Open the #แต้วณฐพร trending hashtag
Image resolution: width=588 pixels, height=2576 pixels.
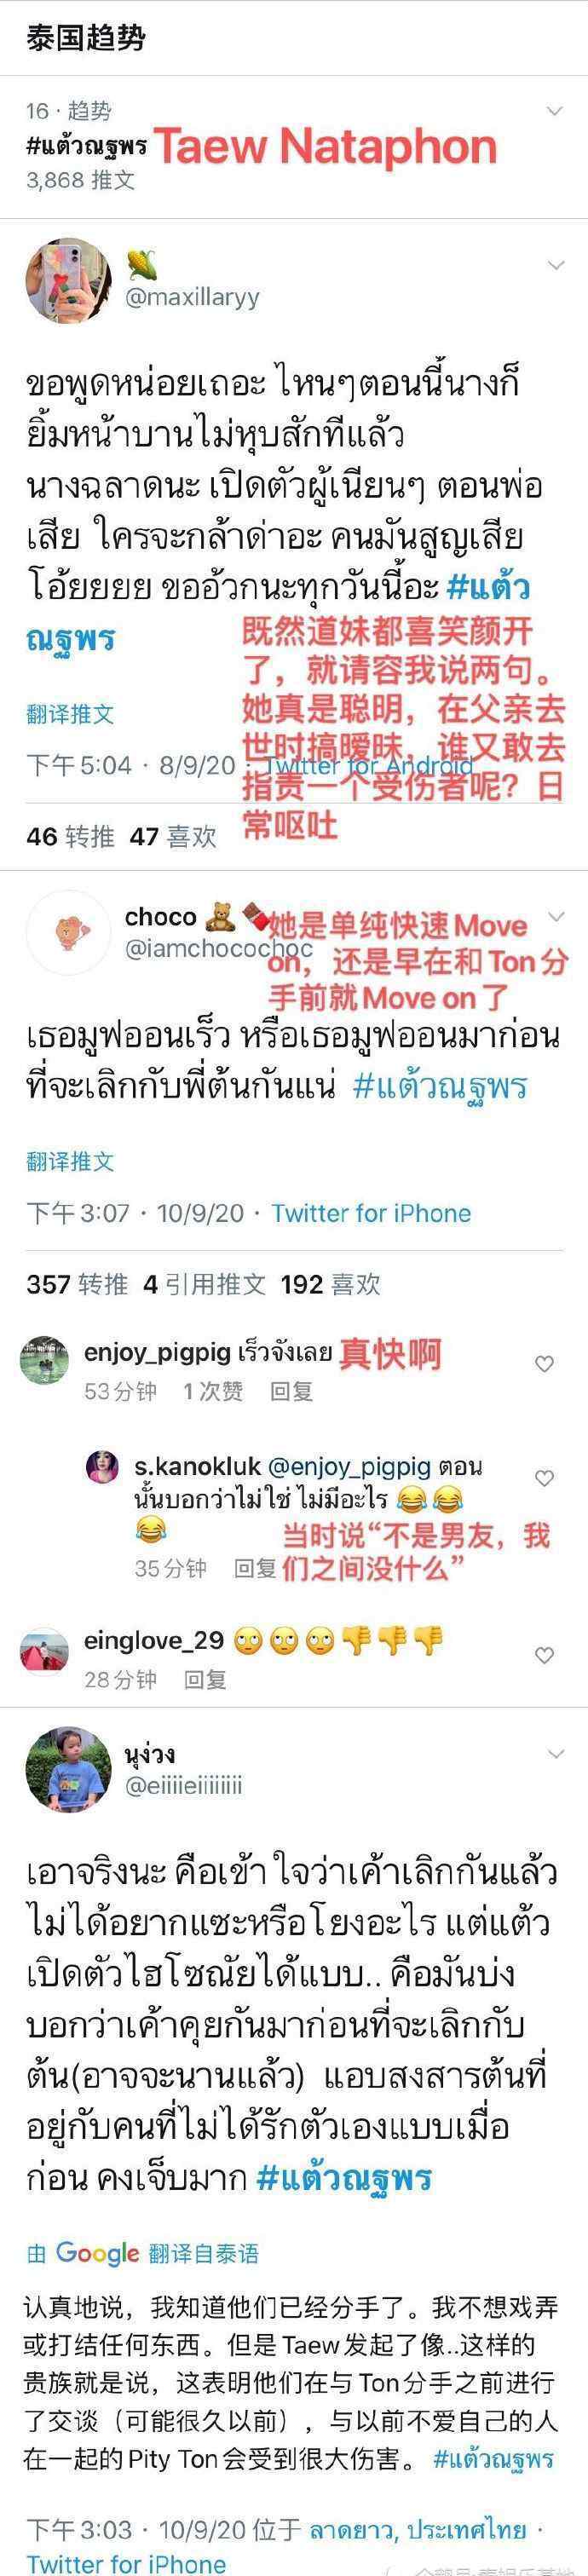(x=87, y=146)
